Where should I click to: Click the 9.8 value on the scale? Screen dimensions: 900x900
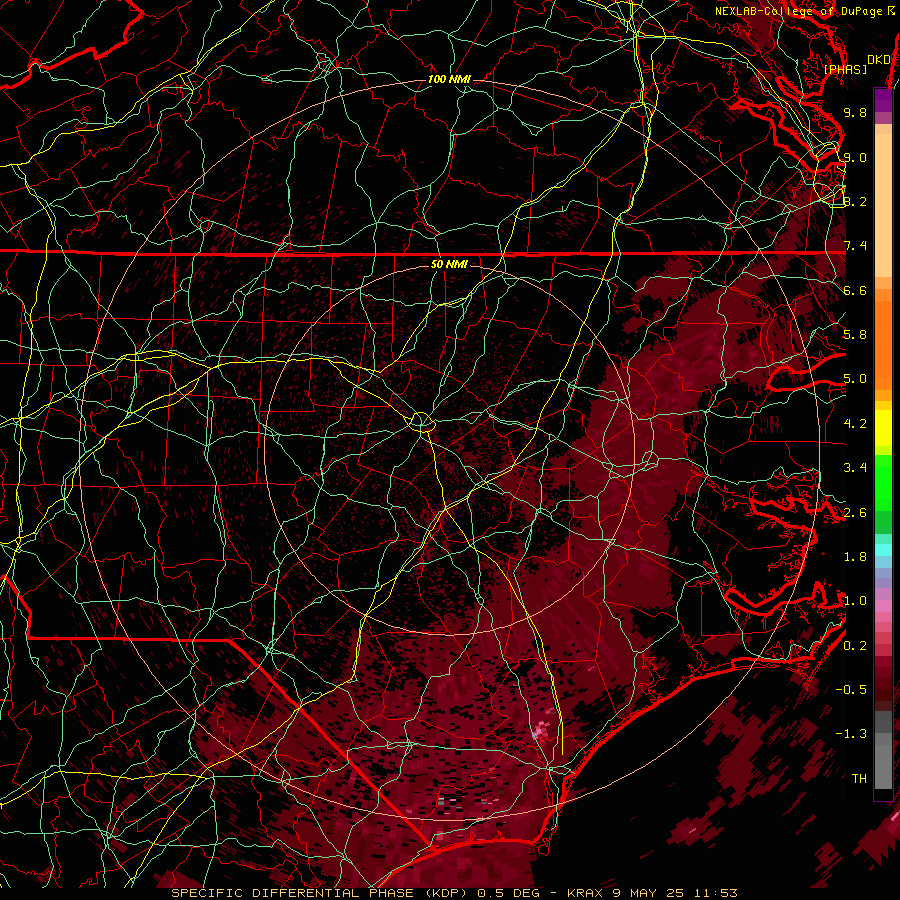point(855,112)
